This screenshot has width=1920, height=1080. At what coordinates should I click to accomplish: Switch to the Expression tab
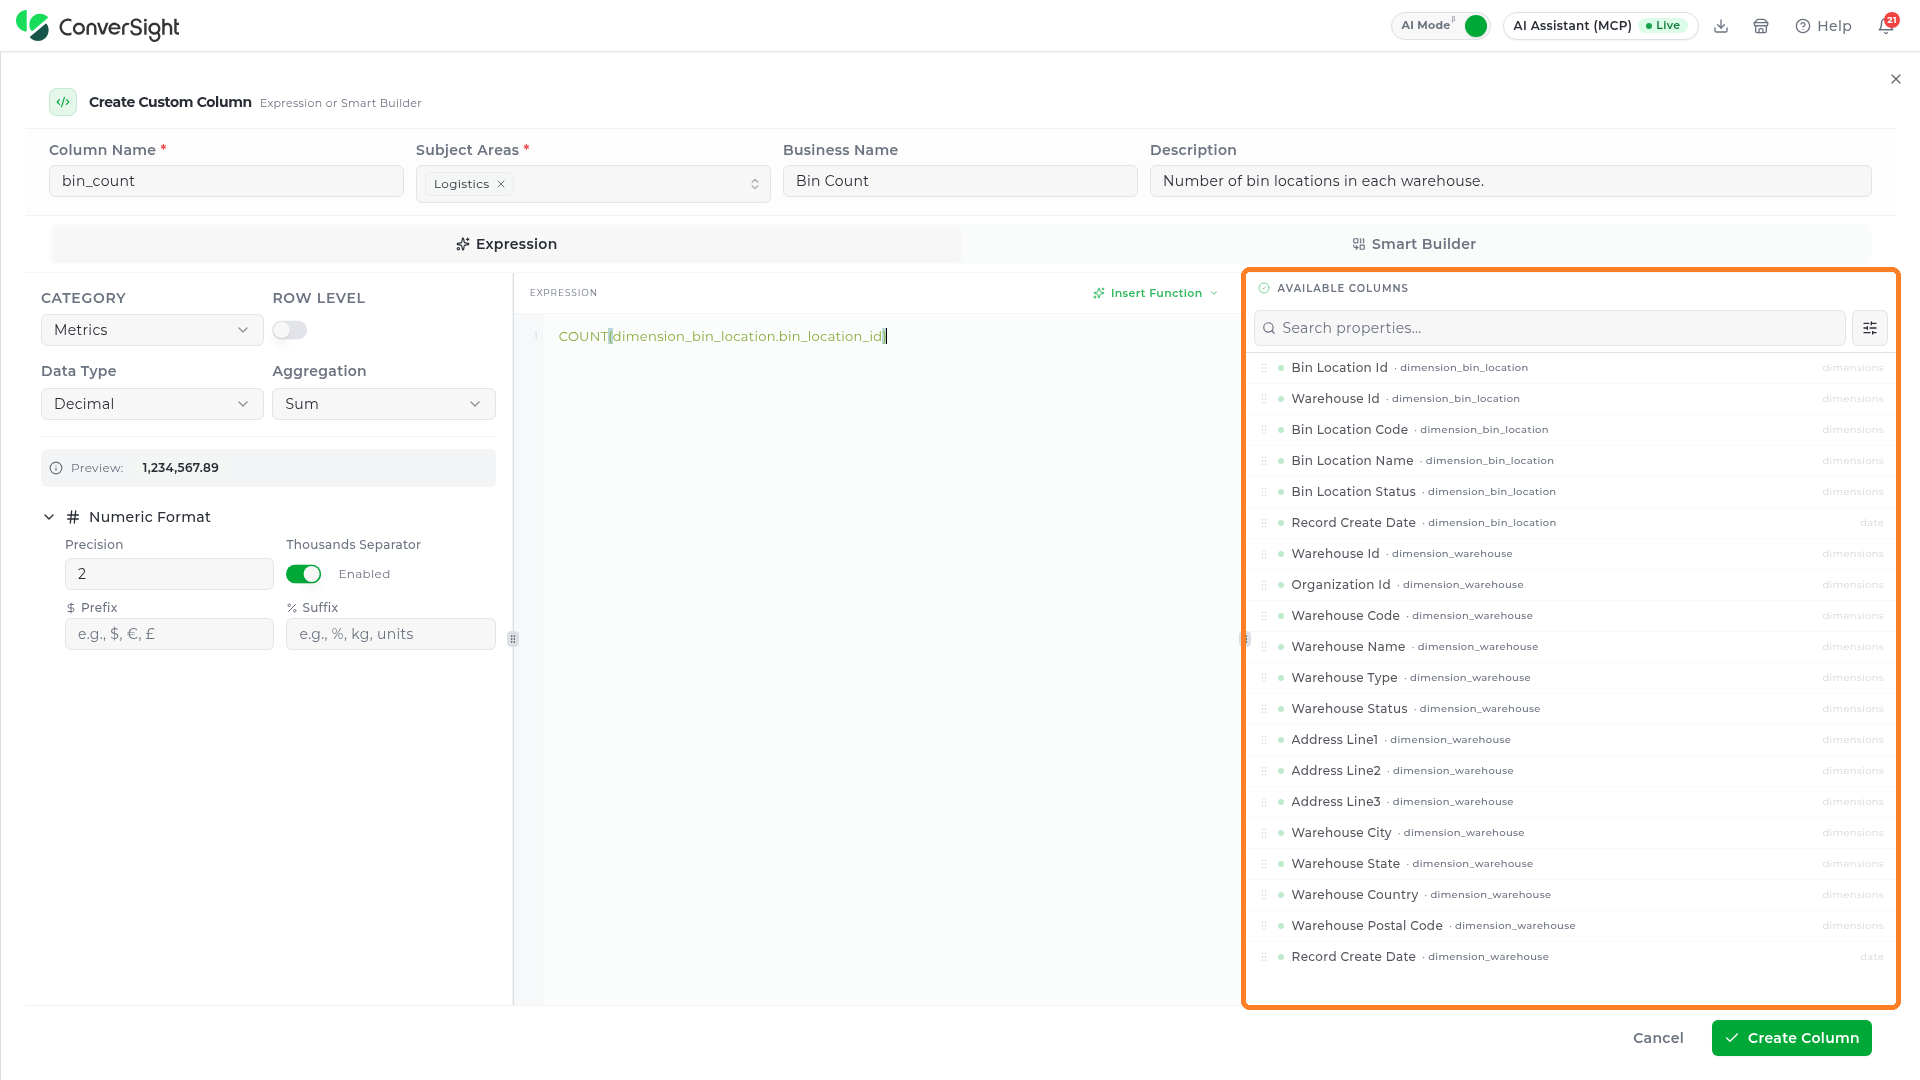click(506, 244)
